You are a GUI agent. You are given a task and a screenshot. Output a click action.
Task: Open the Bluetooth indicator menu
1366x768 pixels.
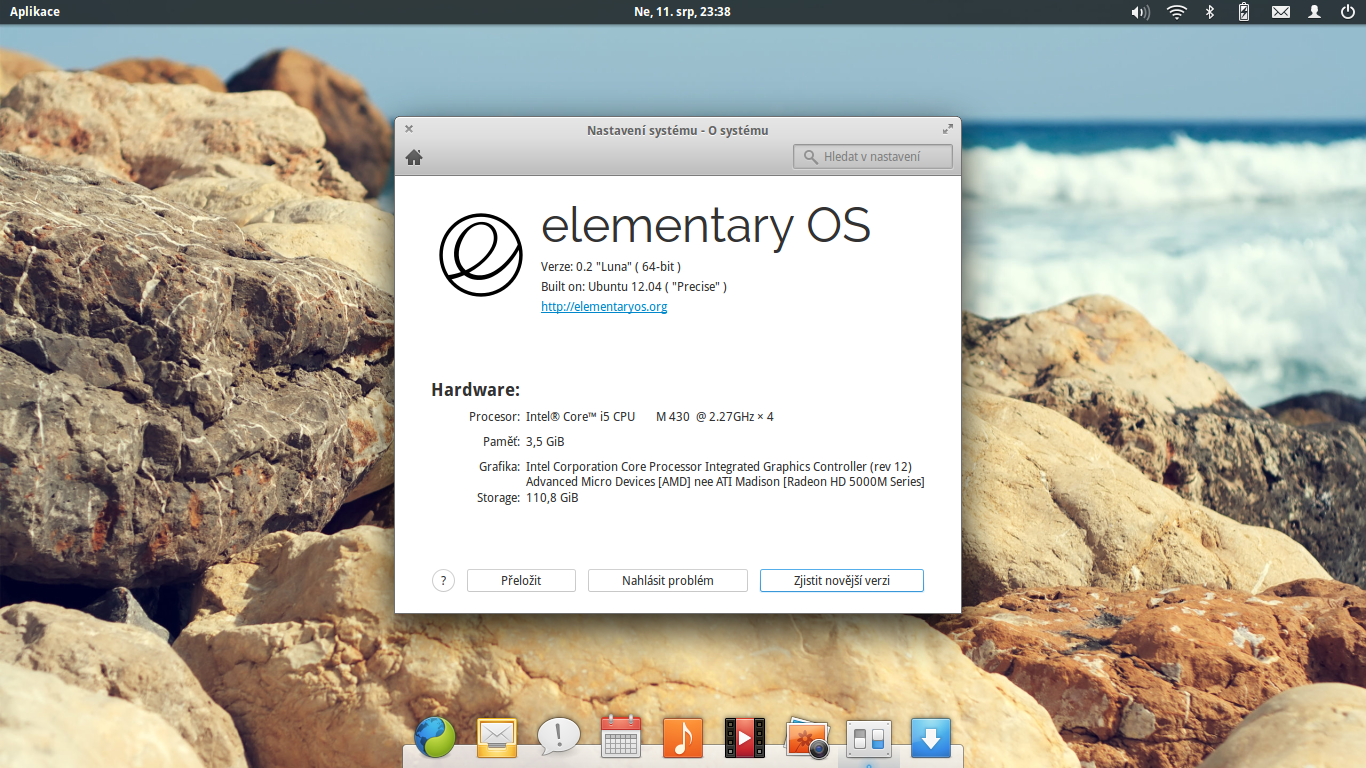1209,12
